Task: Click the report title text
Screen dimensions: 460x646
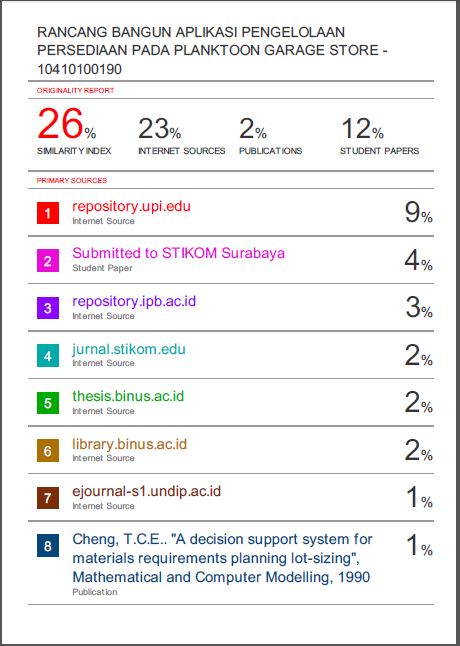Action: tap(212, 50)
